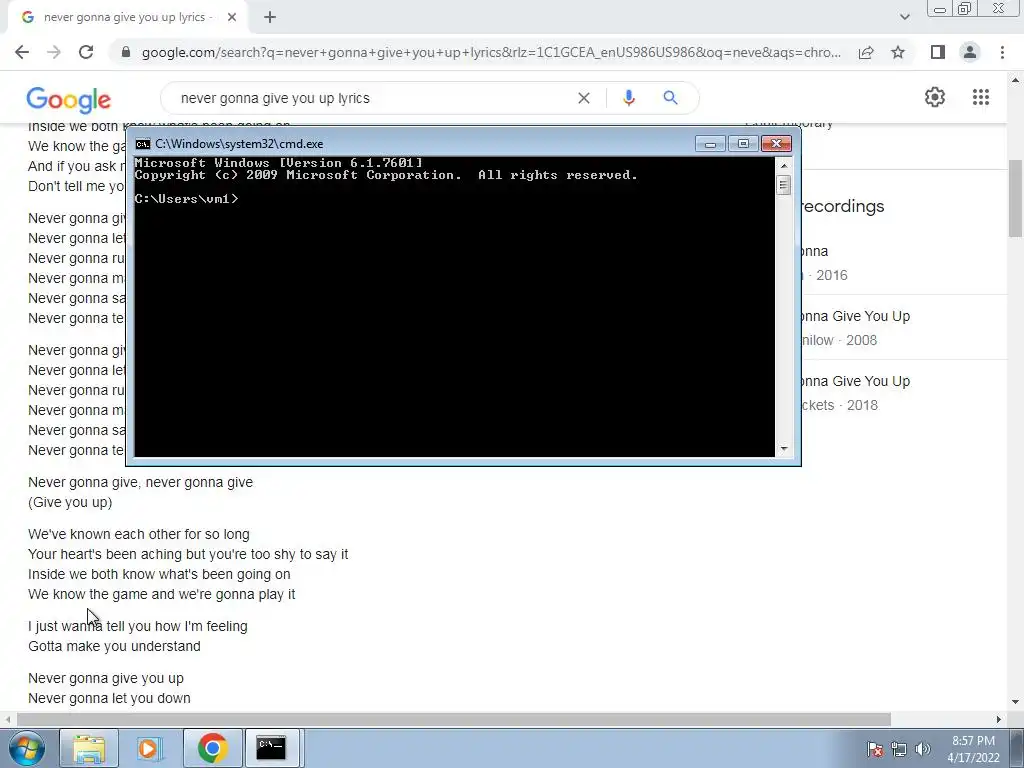Image resolution: width=1024 pixels, height=768 pixels.
Task: Click lyric 'We know the game and we're gonna play it'
Action: 161,594
